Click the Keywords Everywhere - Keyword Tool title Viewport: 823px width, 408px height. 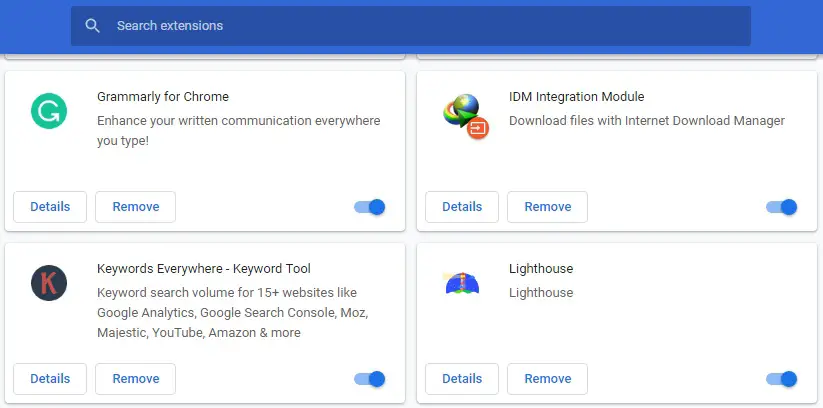coord(204,268)
